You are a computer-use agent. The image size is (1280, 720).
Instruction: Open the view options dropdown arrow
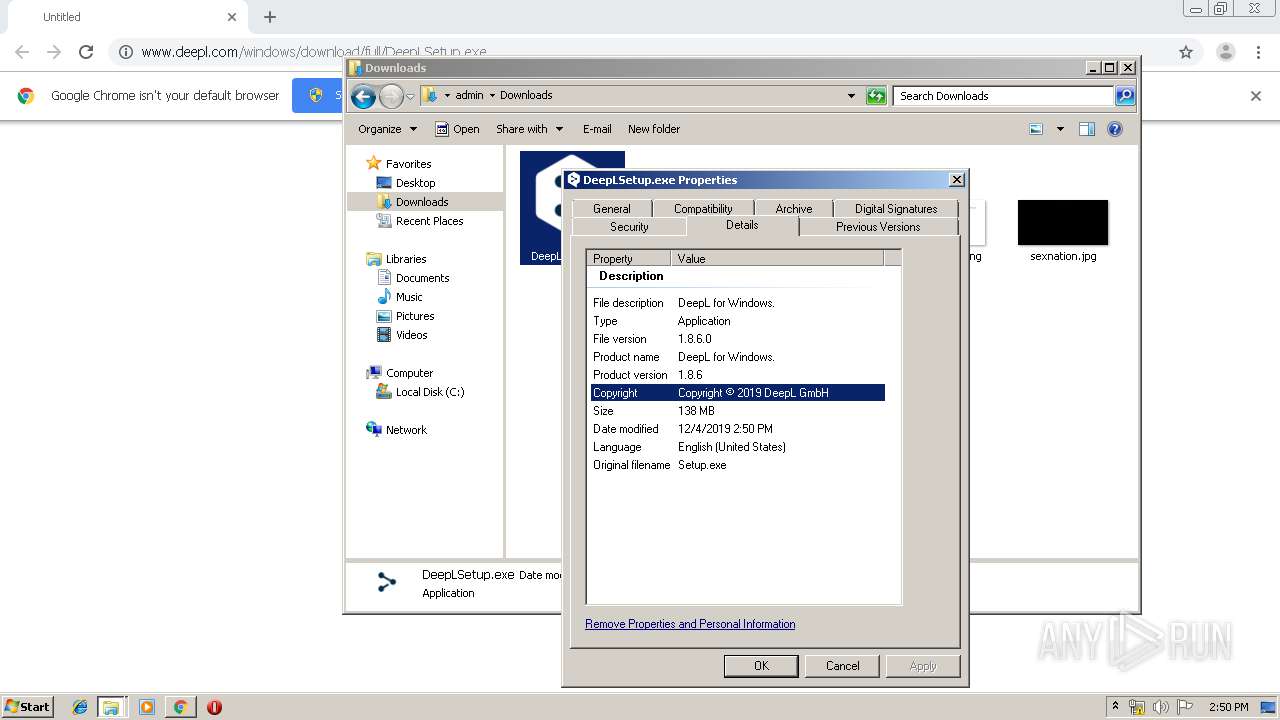(1060, 129)
